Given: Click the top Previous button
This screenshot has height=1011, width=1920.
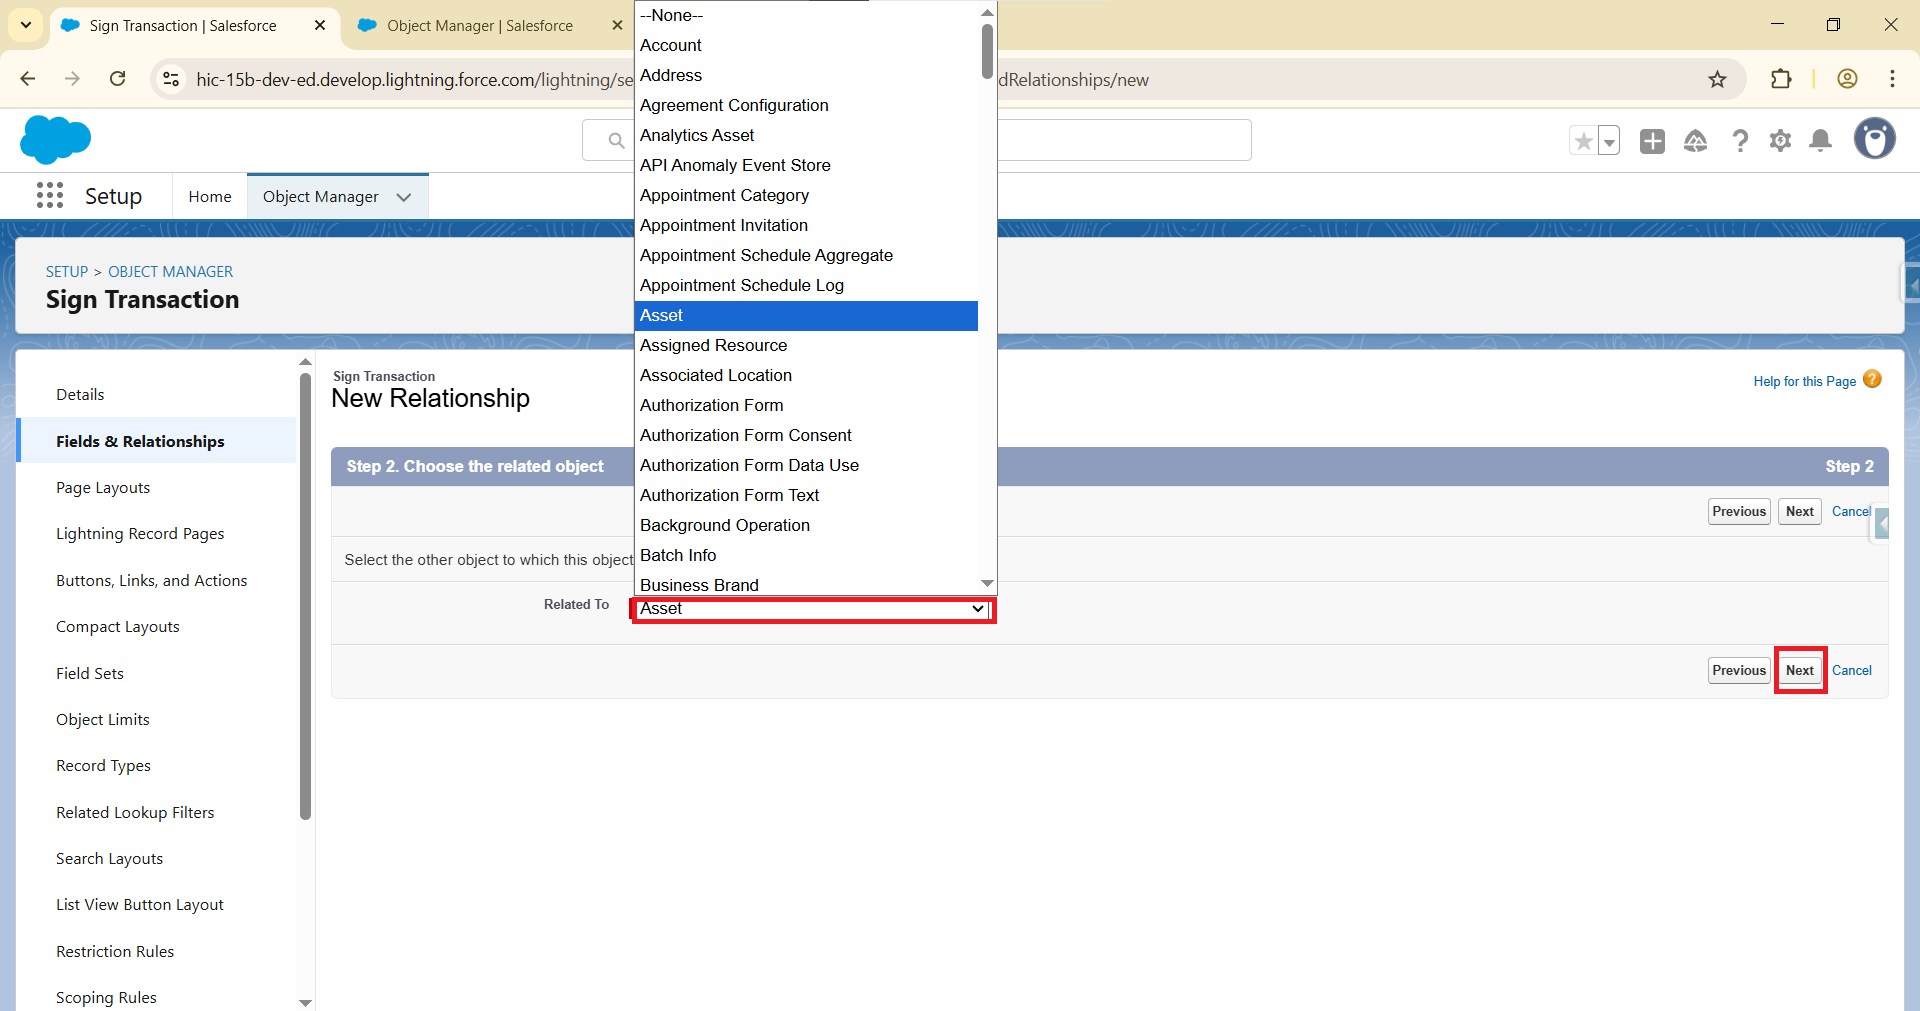Looking at the screenshot, I should point(1739,511).
